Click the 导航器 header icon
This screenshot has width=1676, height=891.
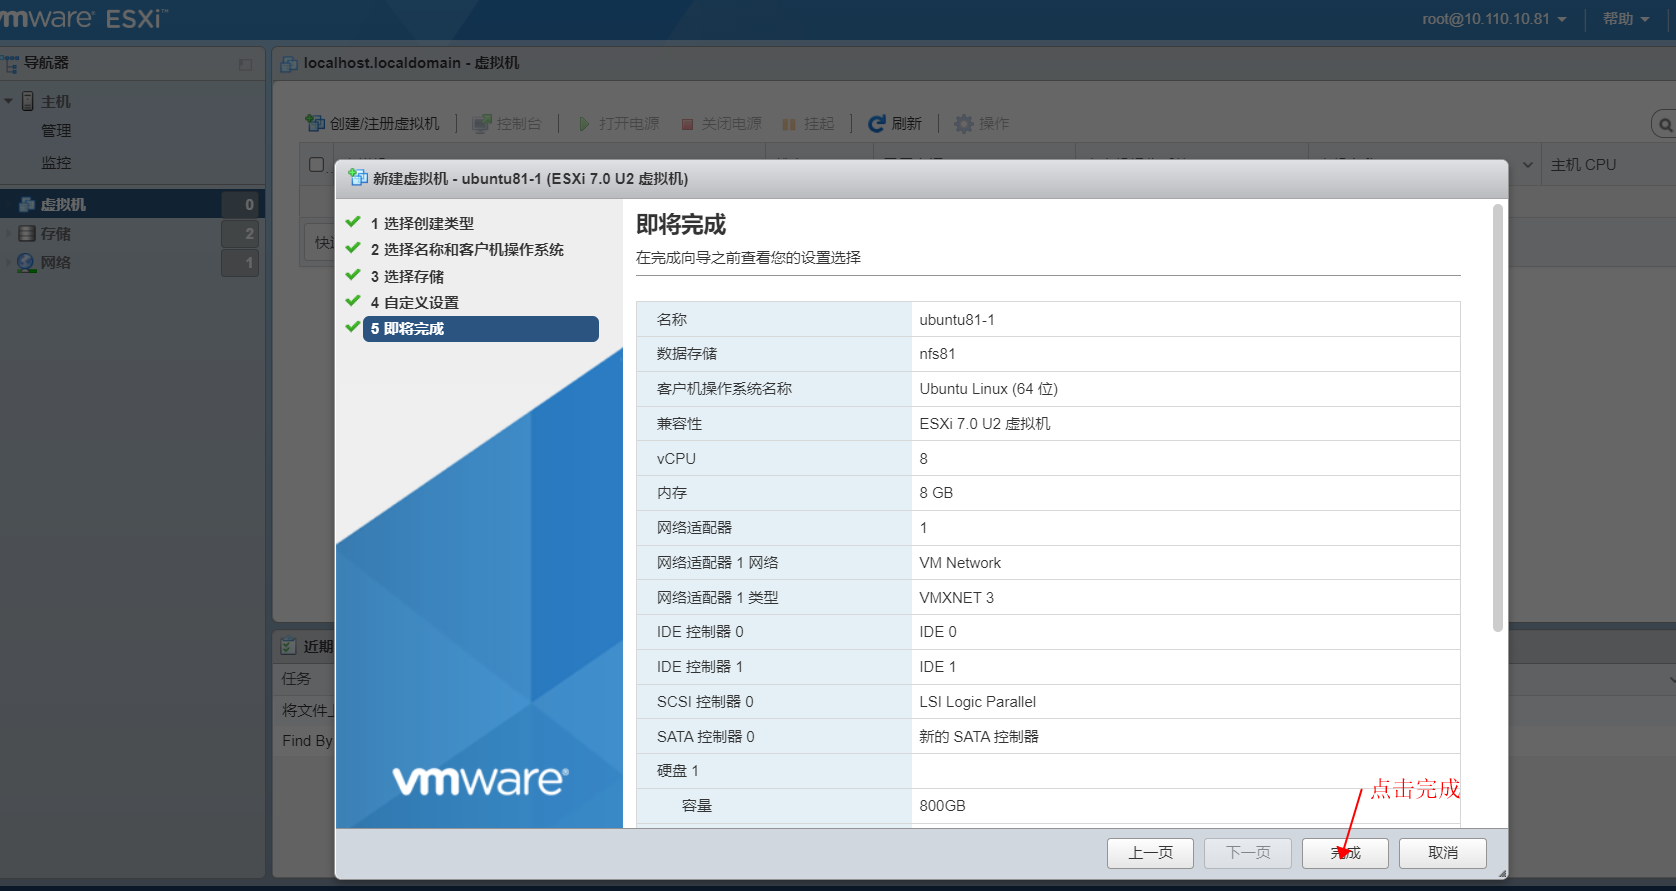pyautogui.click(x=11, y=64)
